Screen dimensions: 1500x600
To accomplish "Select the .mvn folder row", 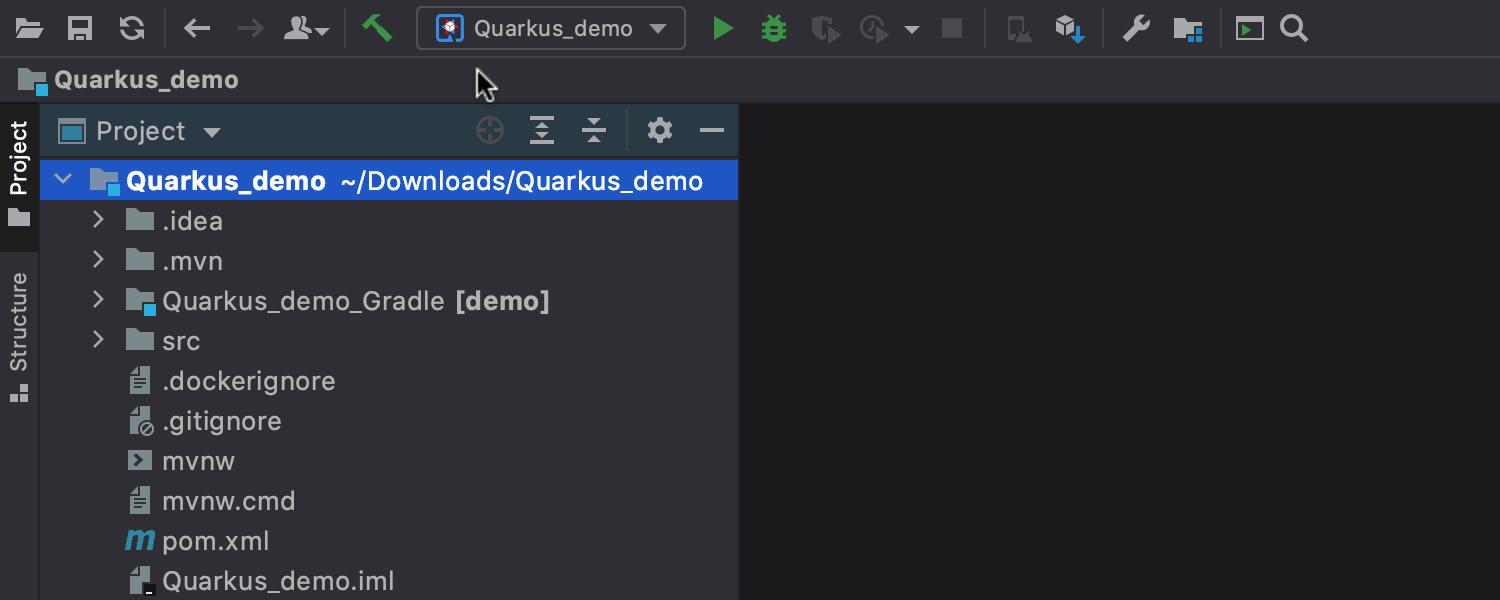I will 389,261.
